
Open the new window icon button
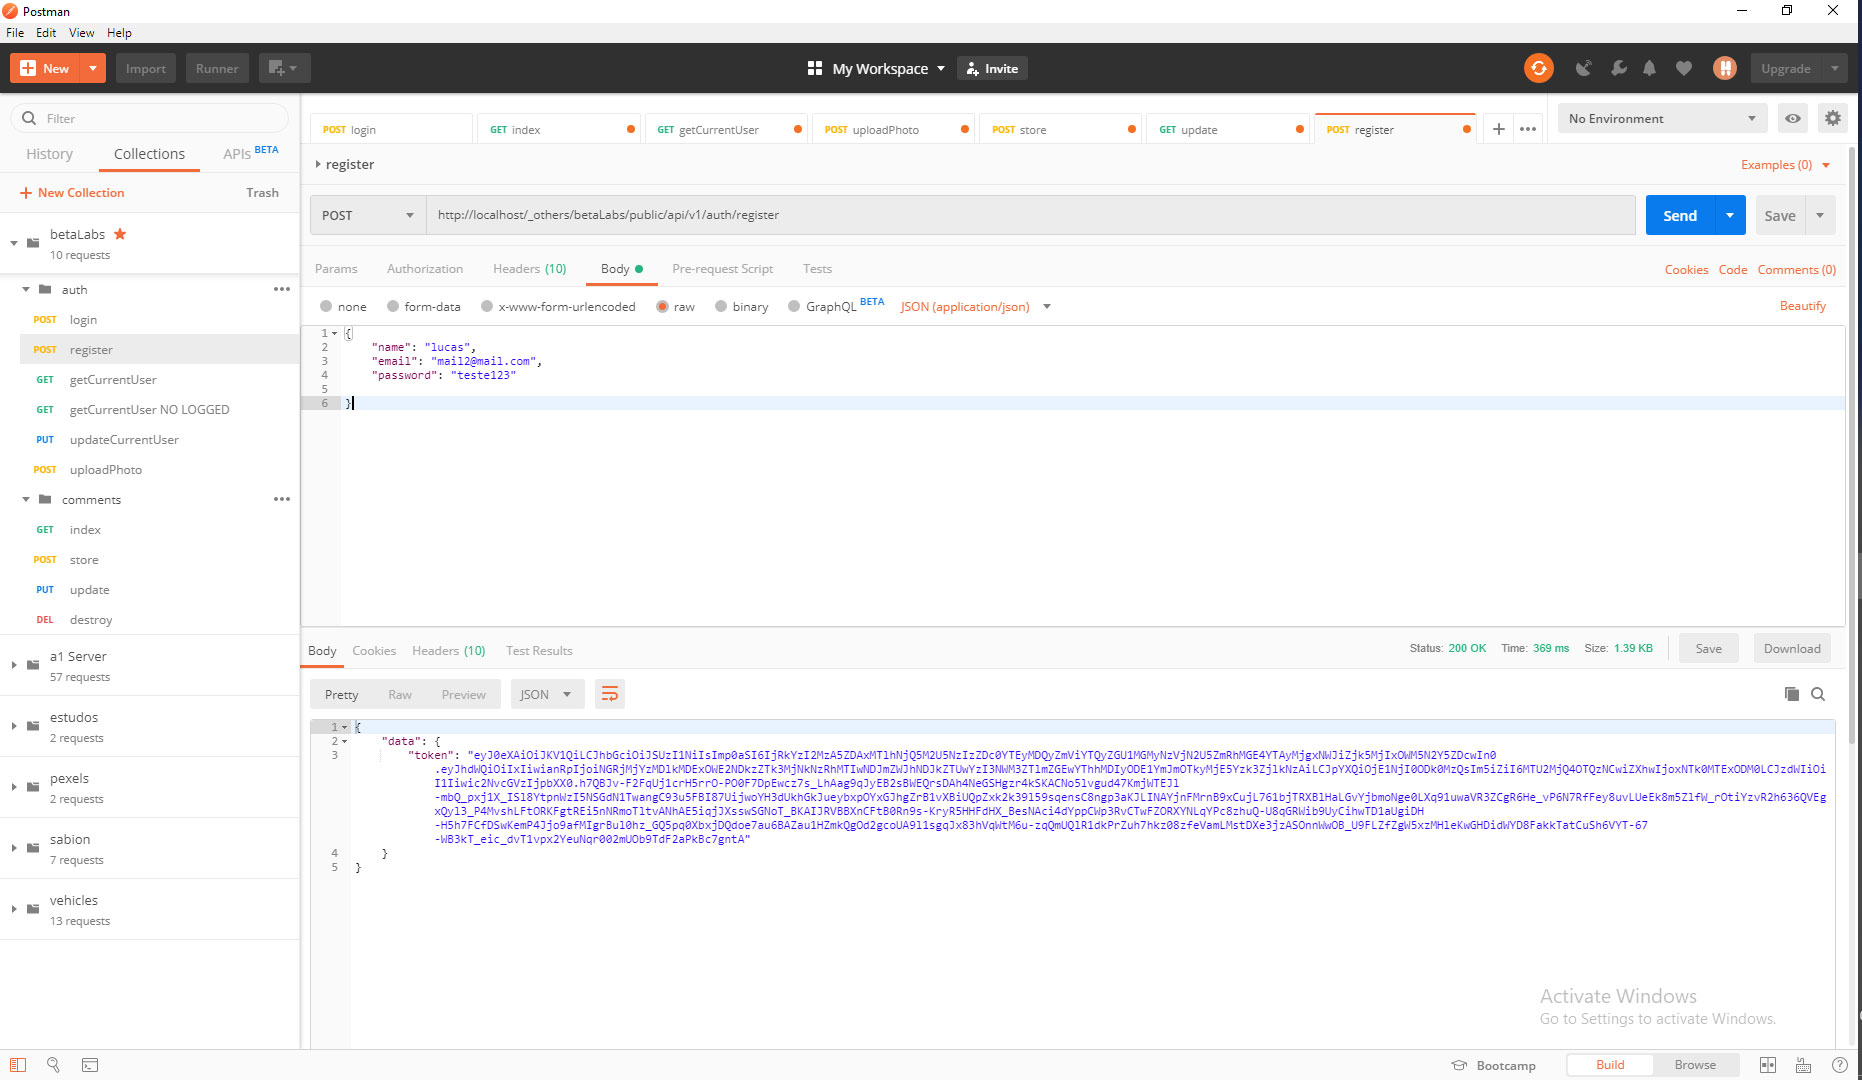[x=284, y=68]
